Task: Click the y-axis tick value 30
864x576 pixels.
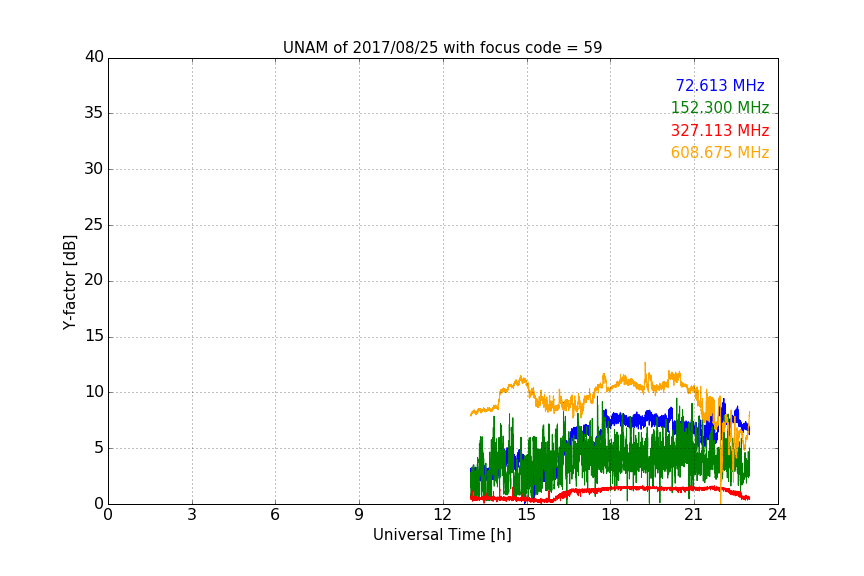Action: [94, 169]
